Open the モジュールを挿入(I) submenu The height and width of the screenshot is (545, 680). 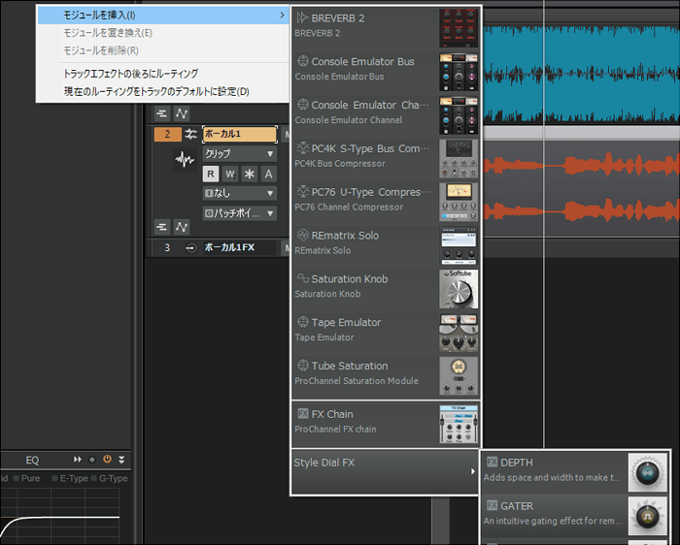(163, 15)
